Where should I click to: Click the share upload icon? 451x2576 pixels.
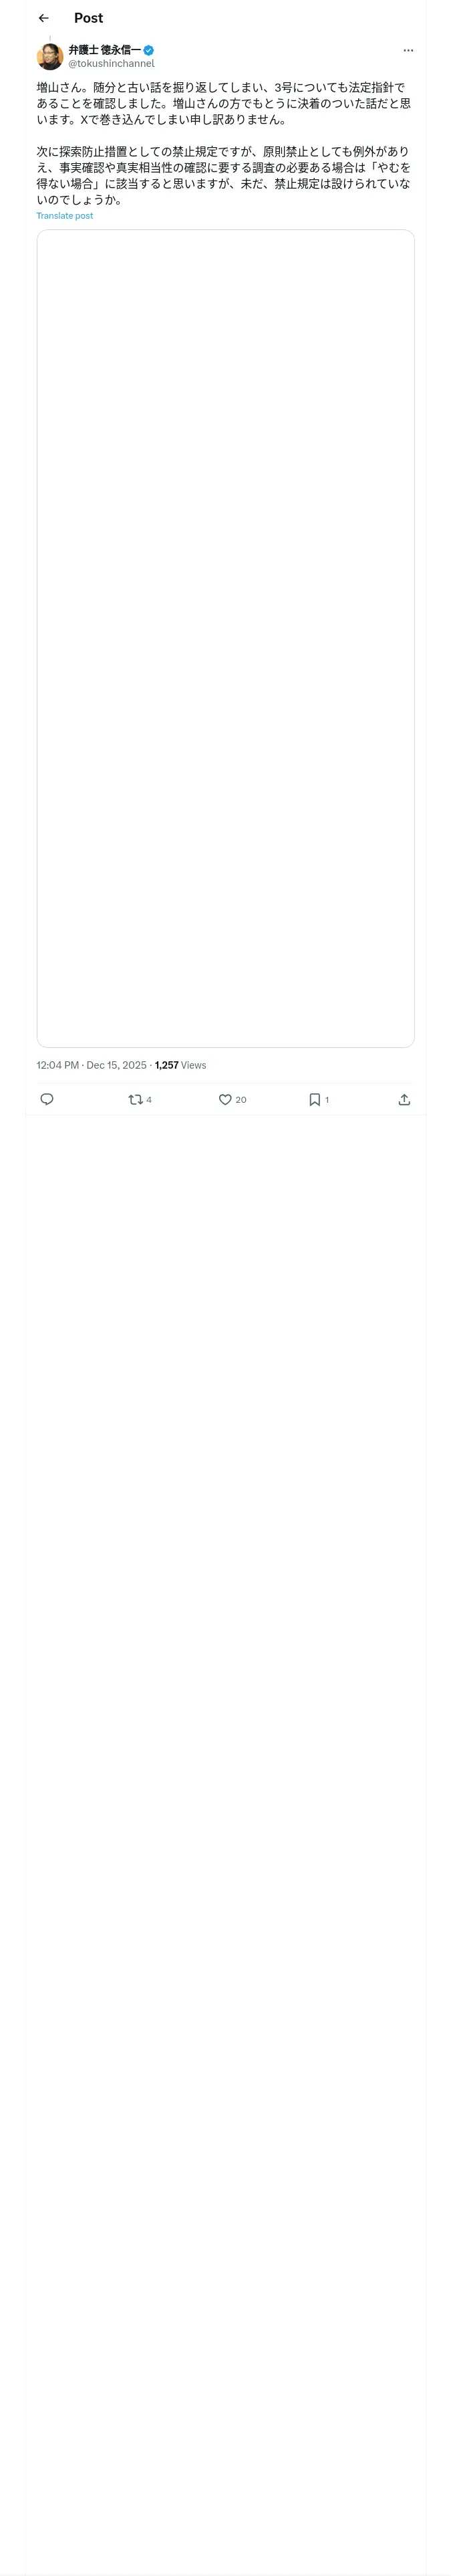pos(404,1099)
